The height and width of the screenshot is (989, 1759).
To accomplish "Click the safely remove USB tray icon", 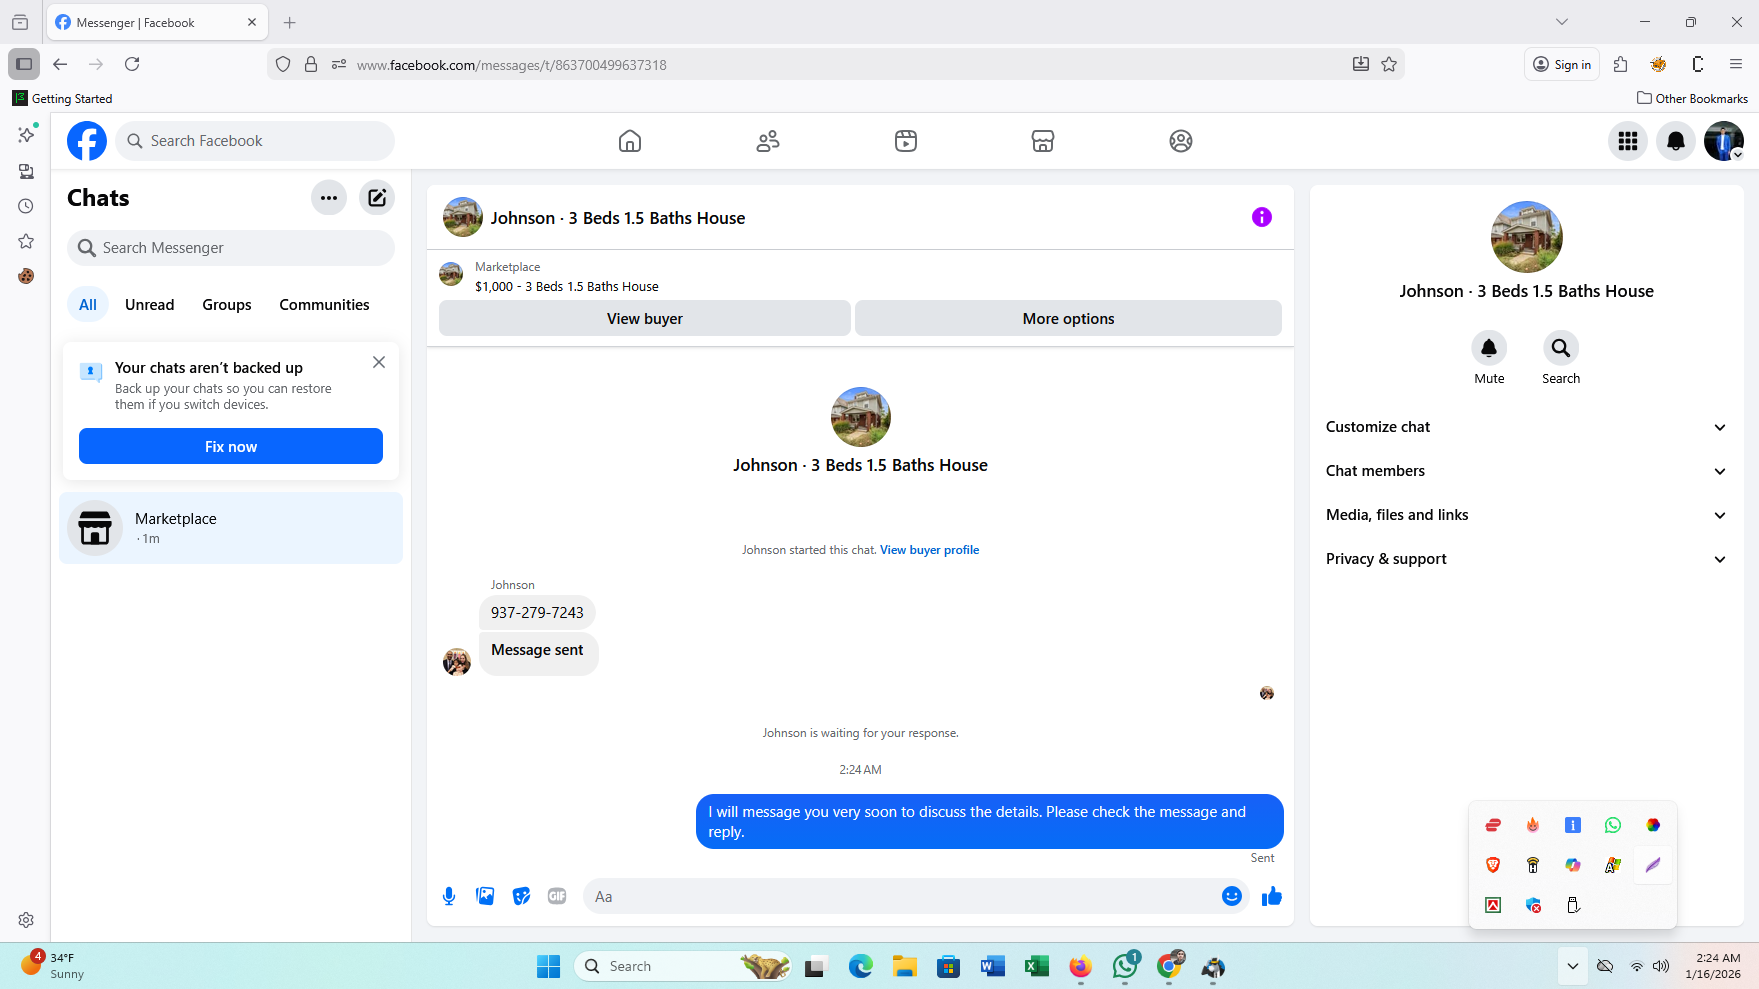I will click(x=1573, y=905).
